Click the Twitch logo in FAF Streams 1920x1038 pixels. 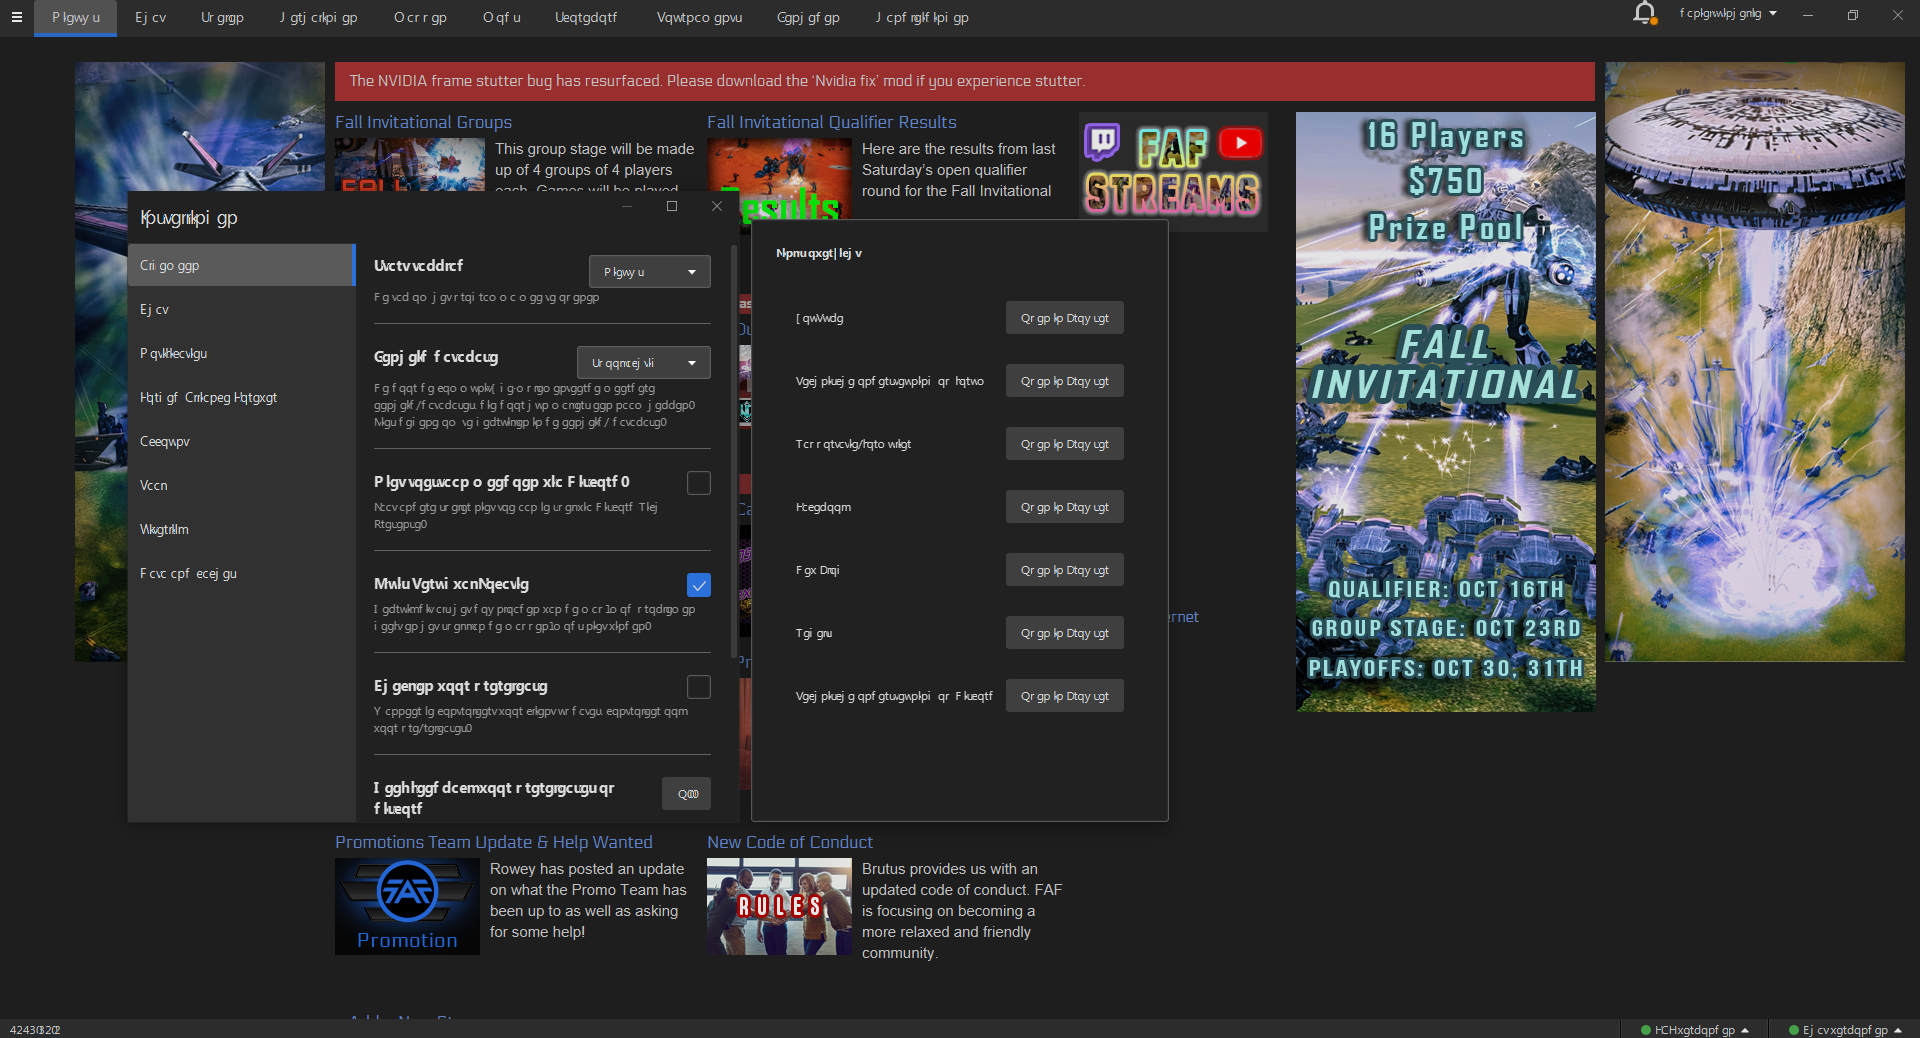(1102, 143)
